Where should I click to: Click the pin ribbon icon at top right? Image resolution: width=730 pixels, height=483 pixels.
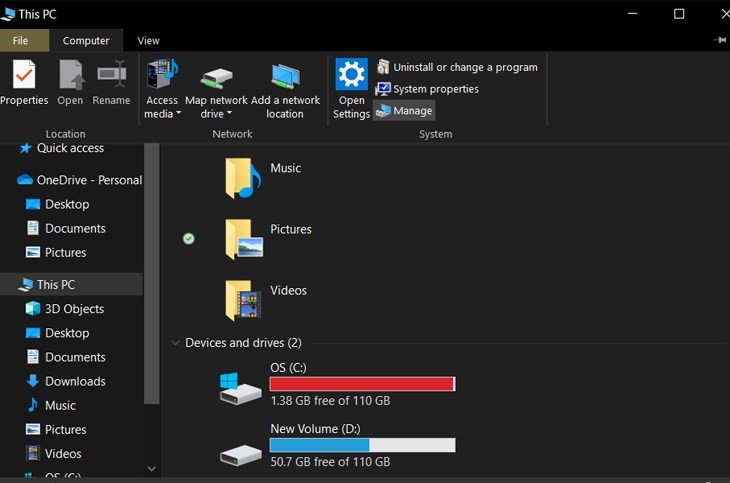pyautogui.click(x=720, y=40)
